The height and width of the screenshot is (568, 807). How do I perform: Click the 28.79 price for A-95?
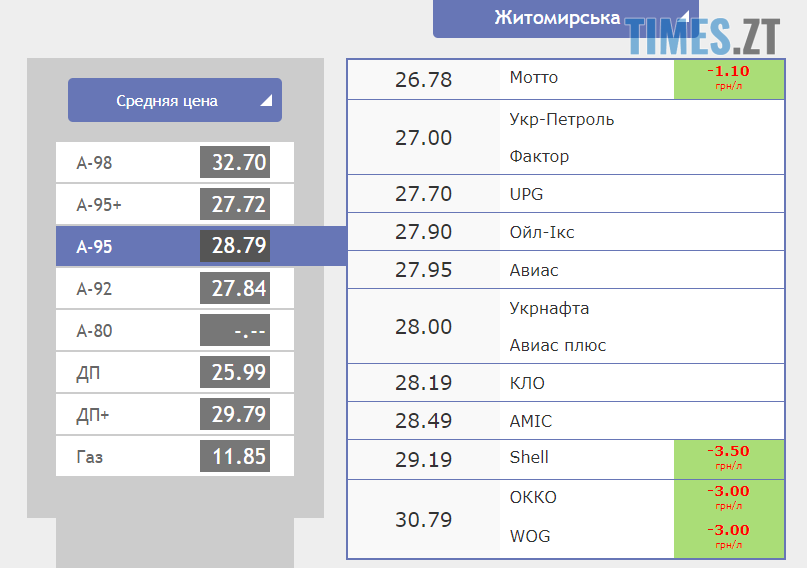[238, 246]
